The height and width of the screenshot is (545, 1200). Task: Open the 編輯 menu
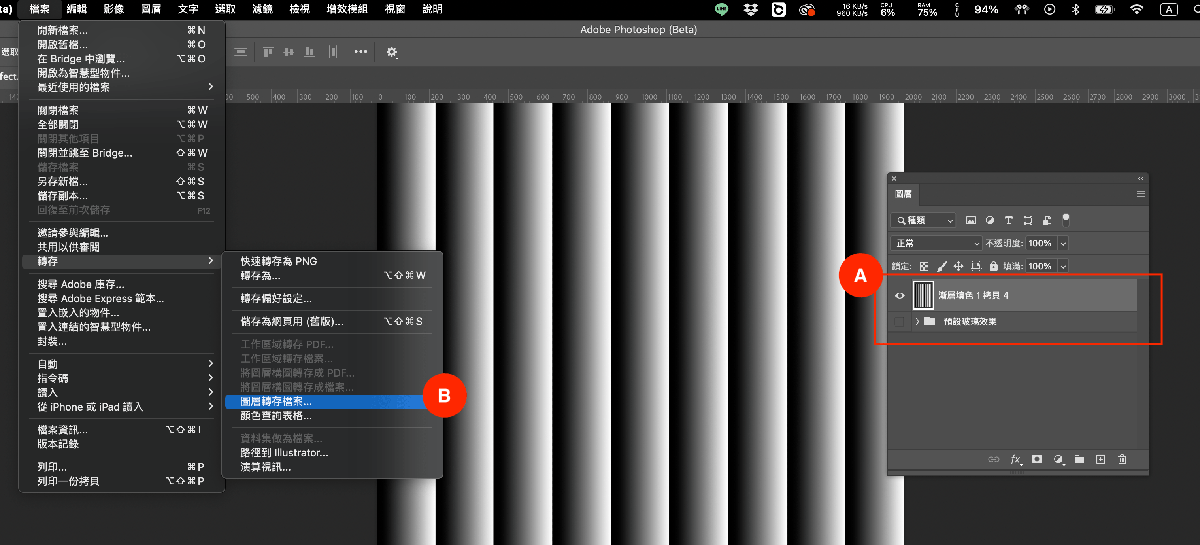click(77, 8)
